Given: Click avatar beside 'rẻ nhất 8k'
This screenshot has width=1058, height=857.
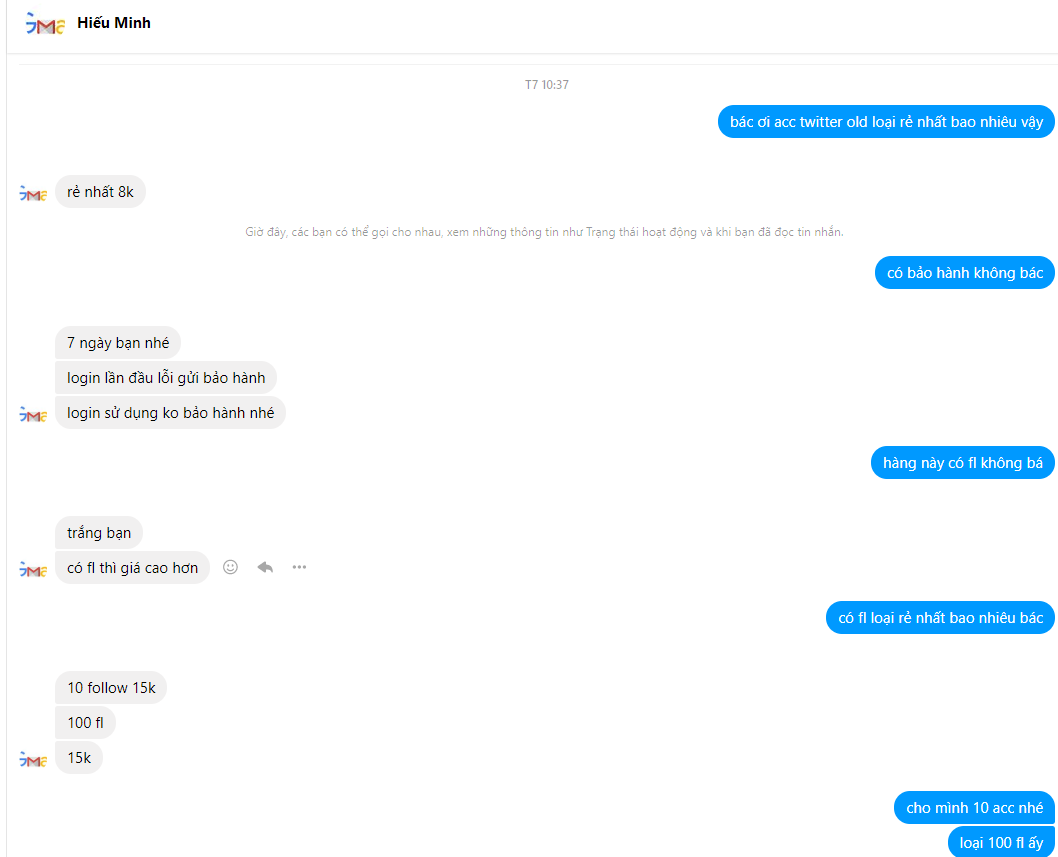Looking at the screenshot, I should point(33,194).
